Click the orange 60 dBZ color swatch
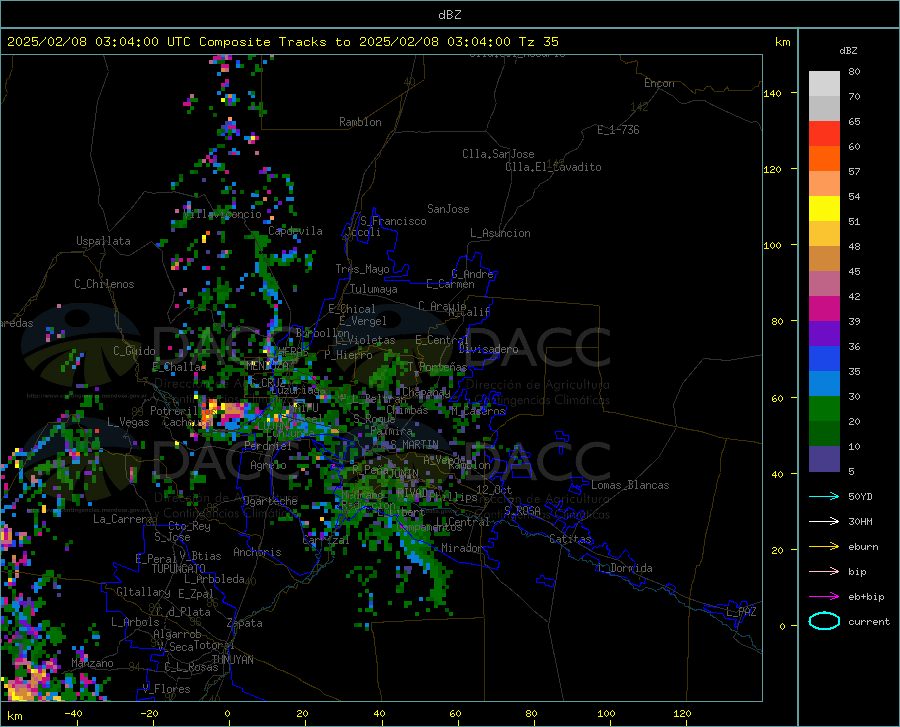 (824, 159)
